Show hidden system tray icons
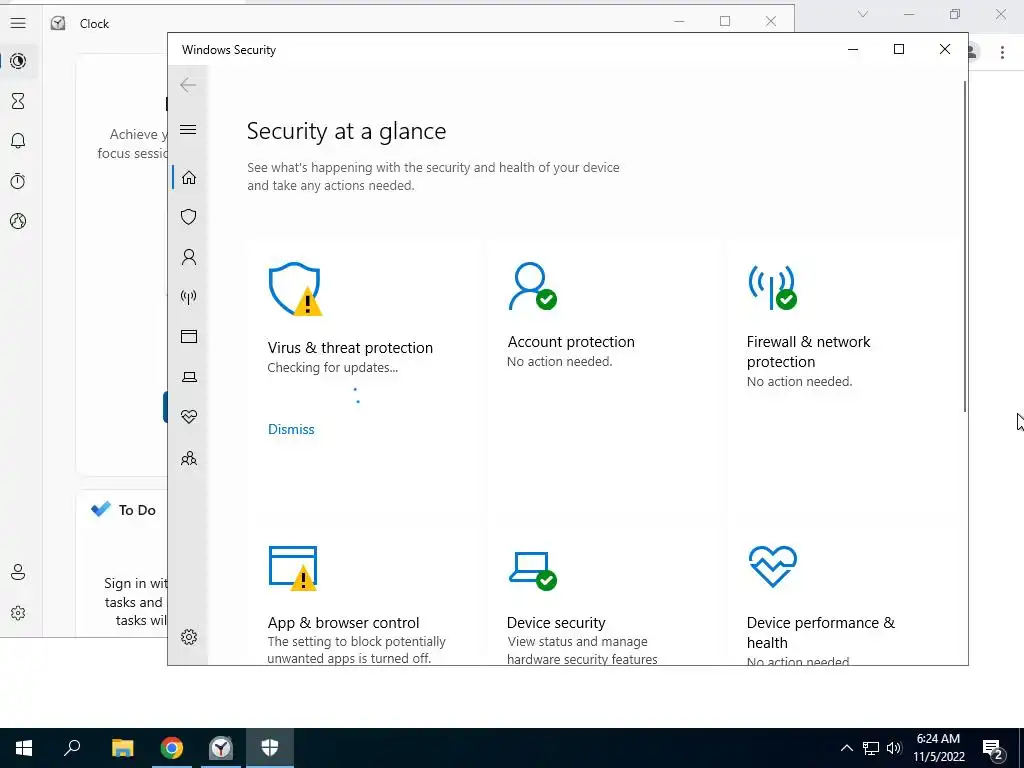 (x=846, y=748)
